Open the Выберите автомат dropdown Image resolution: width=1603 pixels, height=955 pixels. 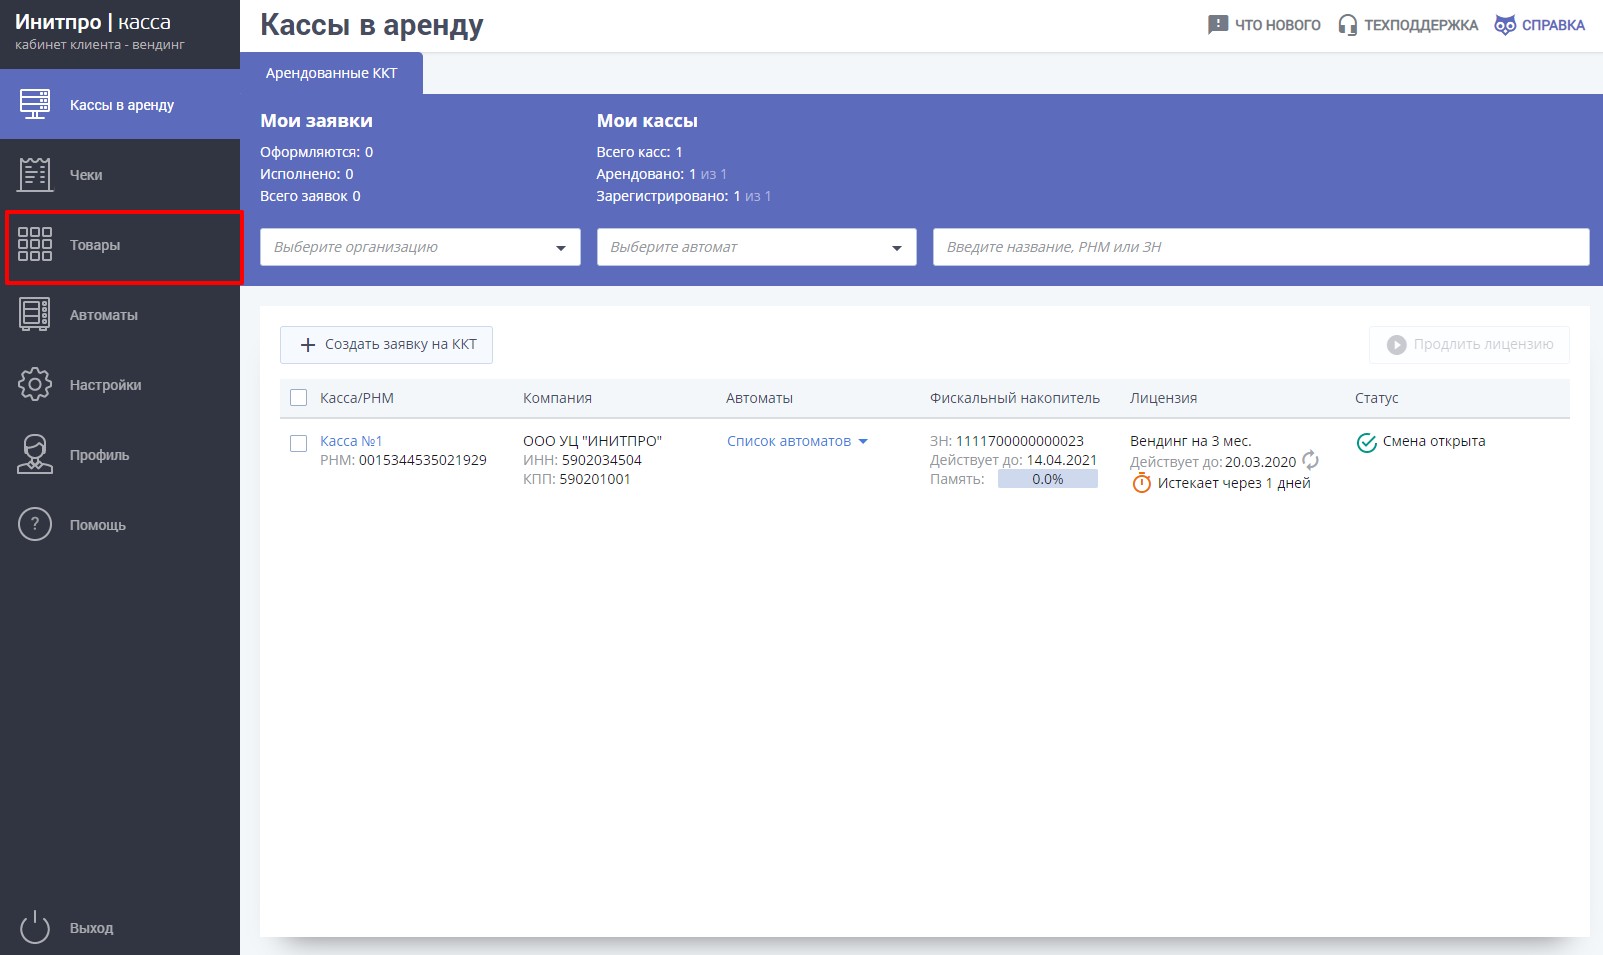point(757,247)
